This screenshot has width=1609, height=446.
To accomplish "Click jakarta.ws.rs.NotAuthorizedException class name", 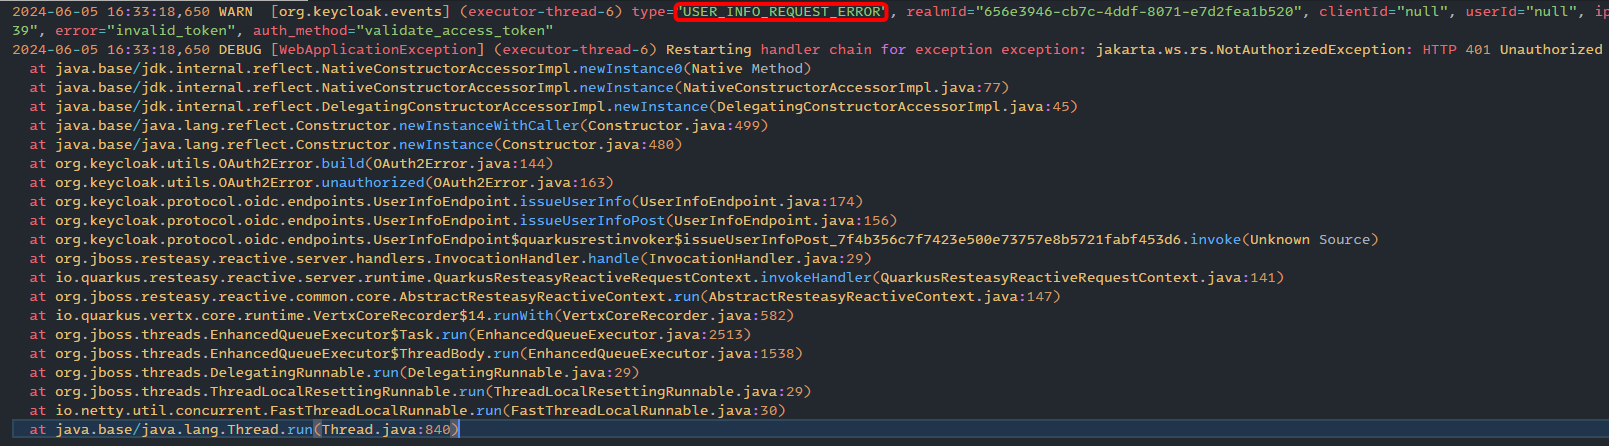I will point(1250,49).
